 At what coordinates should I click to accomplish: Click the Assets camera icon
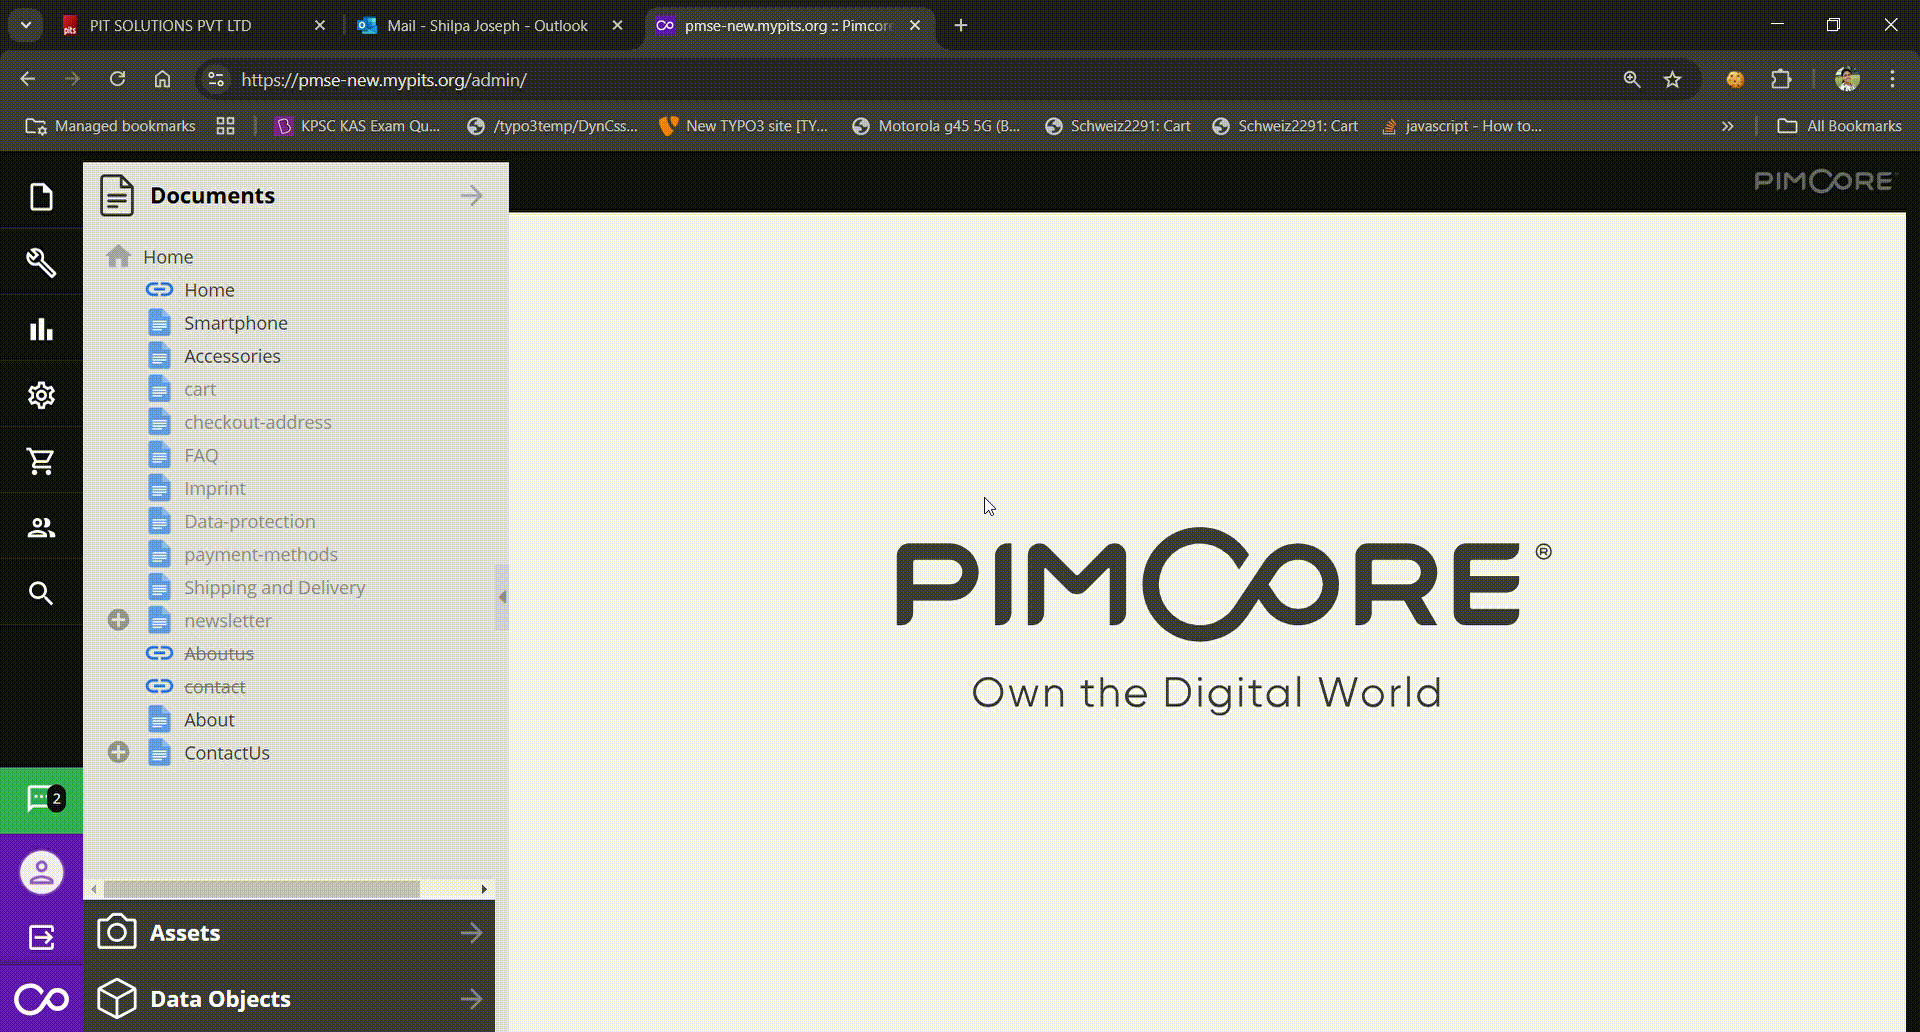coord(117,932)
